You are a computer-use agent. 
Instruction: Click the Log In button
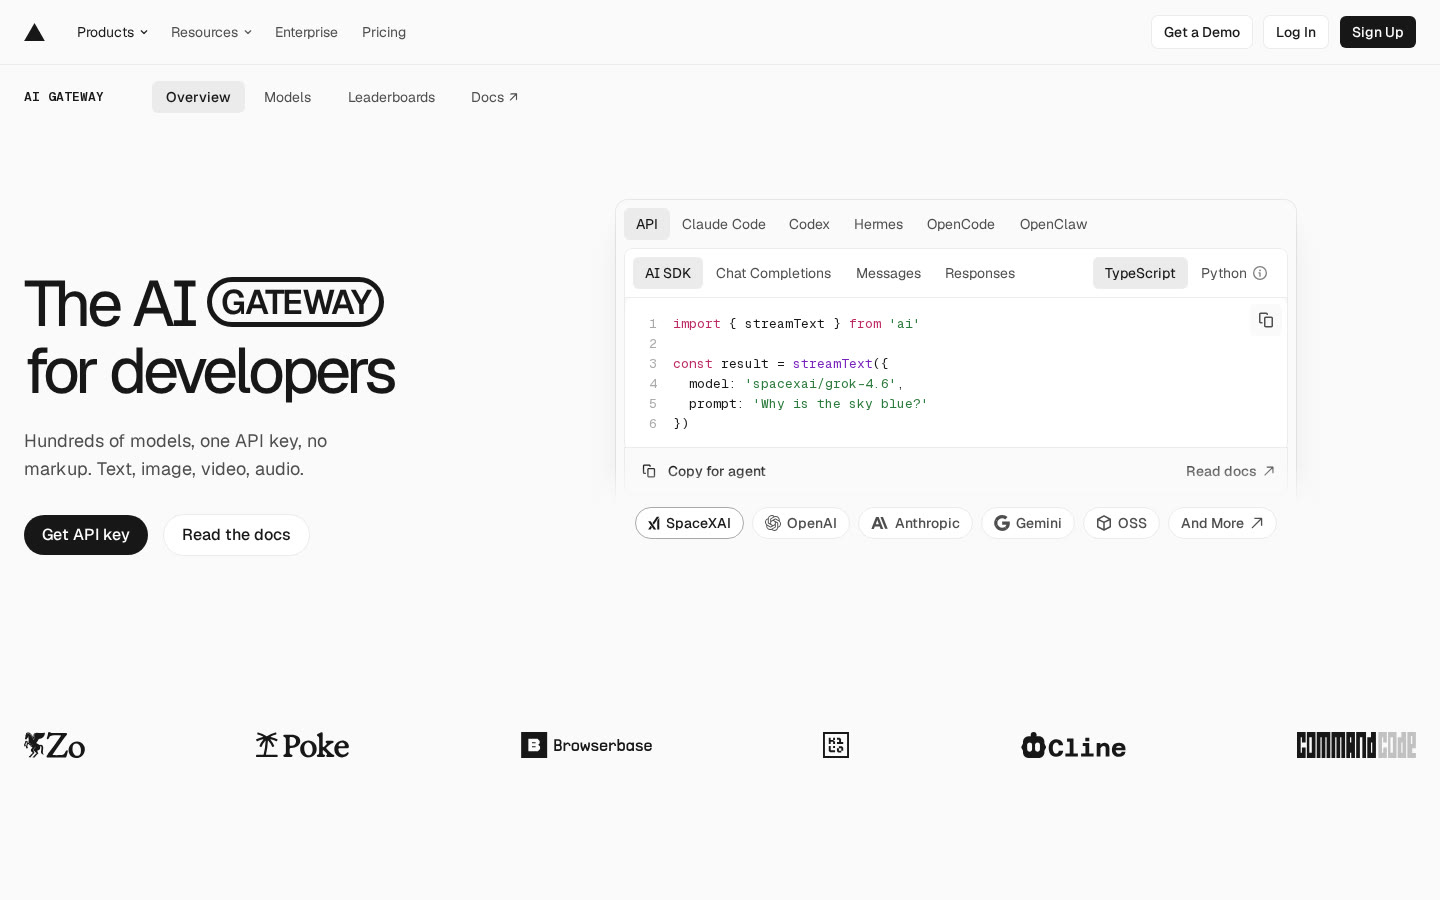pyautogui.click(x=1296, y=32)
